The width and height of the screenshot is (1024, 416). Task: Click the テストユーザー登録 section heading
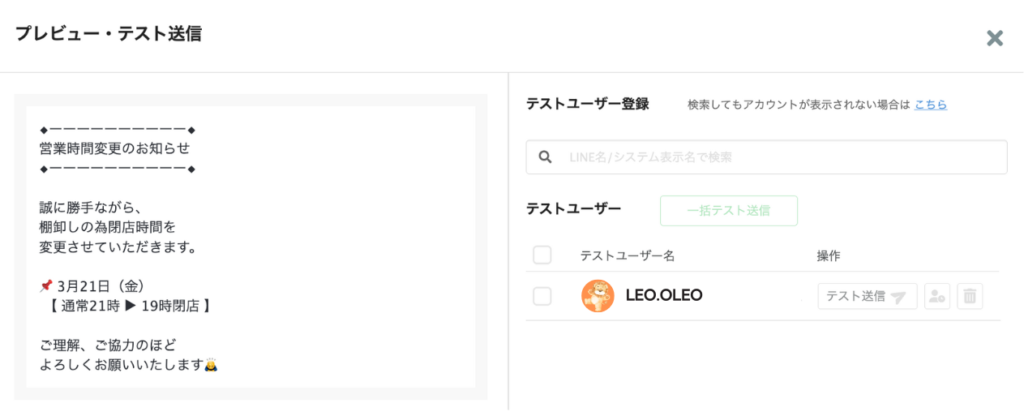point(587,103)
